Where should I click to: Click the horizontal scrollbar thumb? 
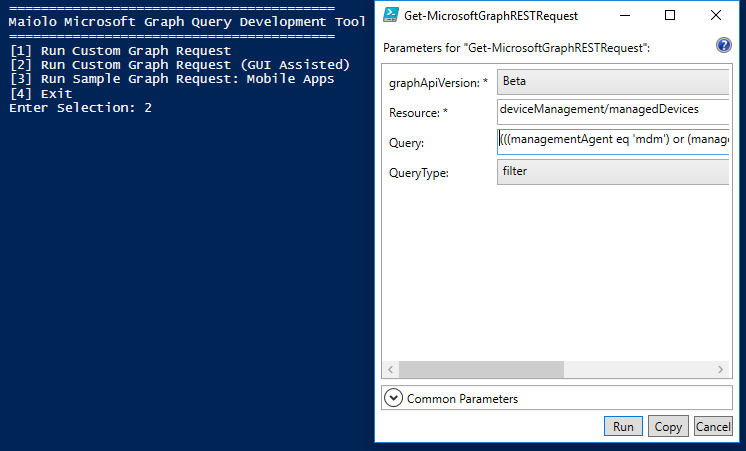pos(481,369)
